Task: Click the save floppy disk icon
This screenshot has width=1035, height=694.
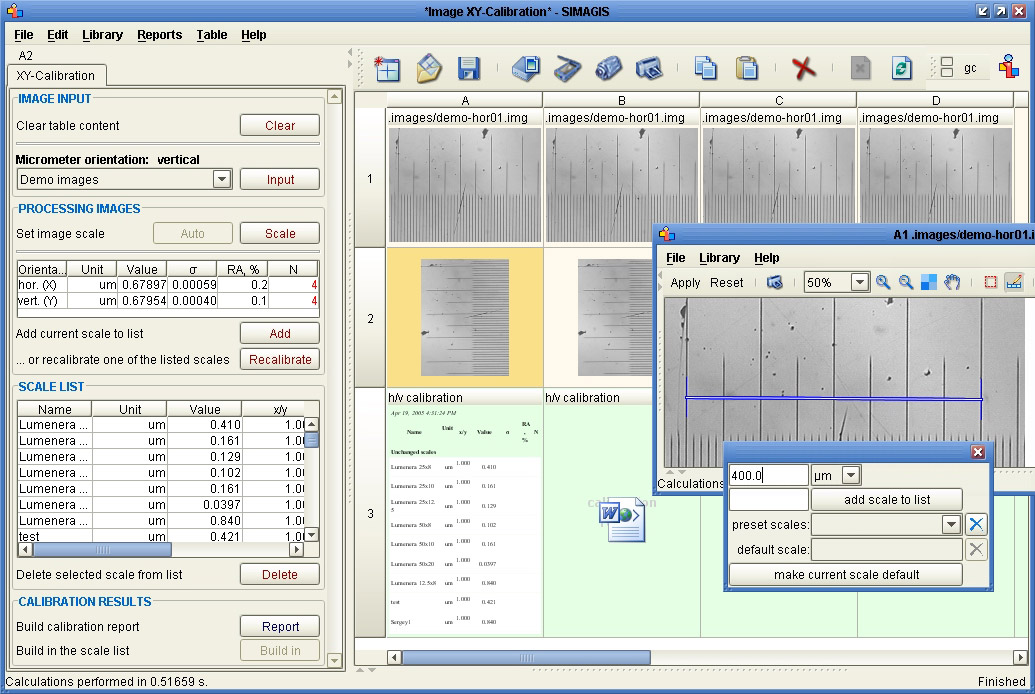Action: click(x=468, y=68)
